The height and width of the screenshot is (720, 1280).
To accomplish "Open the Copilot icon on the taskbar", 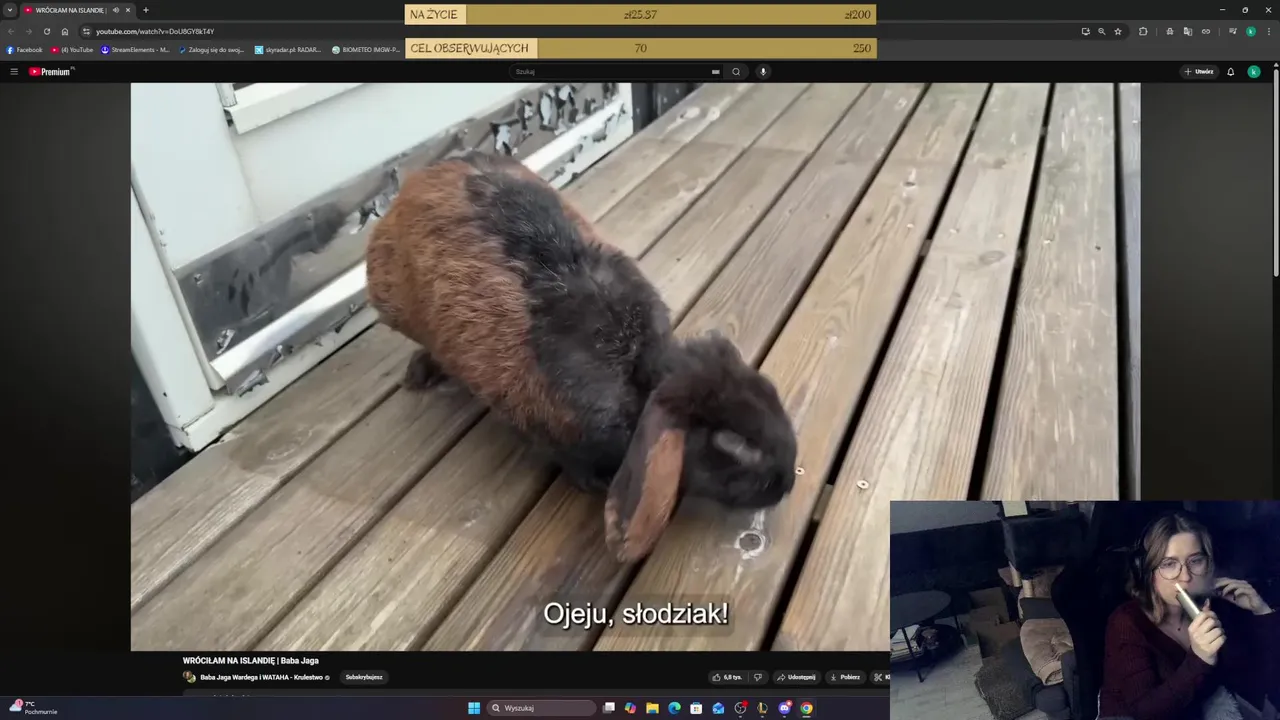I will [x=630, y=708].
